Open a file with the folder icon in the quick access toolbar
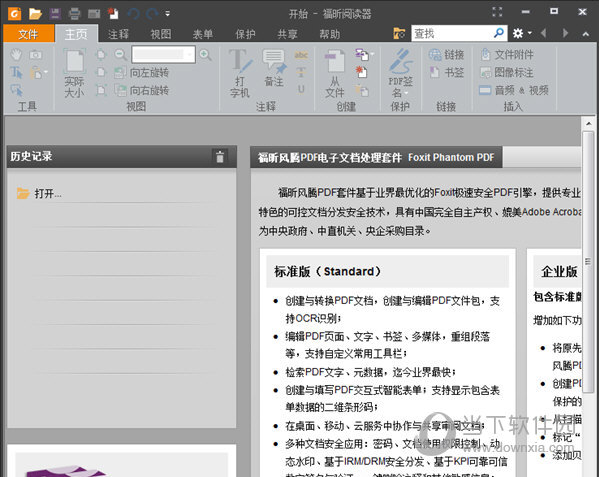The image size is (599, 477). (35, 14)
